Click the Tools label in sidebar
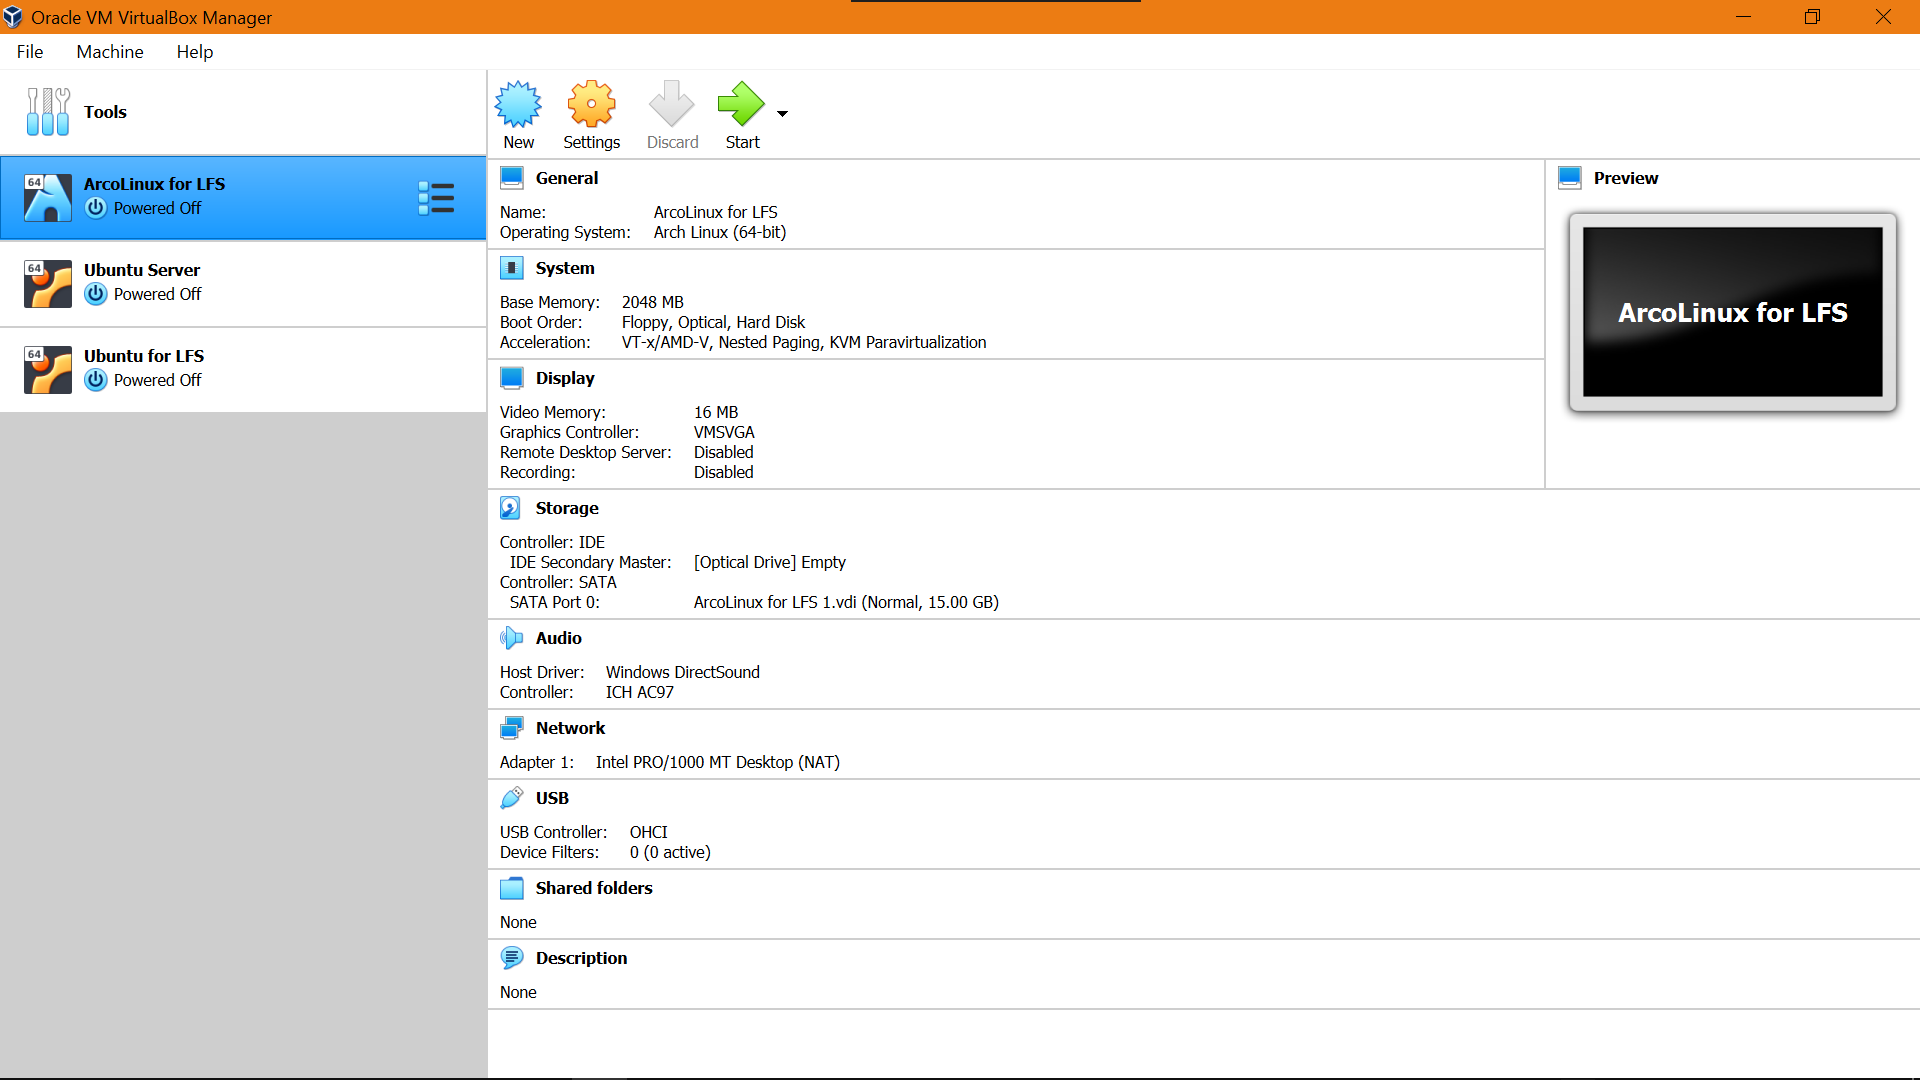Screen dimensions: 1920x1080 click(x=105, y=112)
